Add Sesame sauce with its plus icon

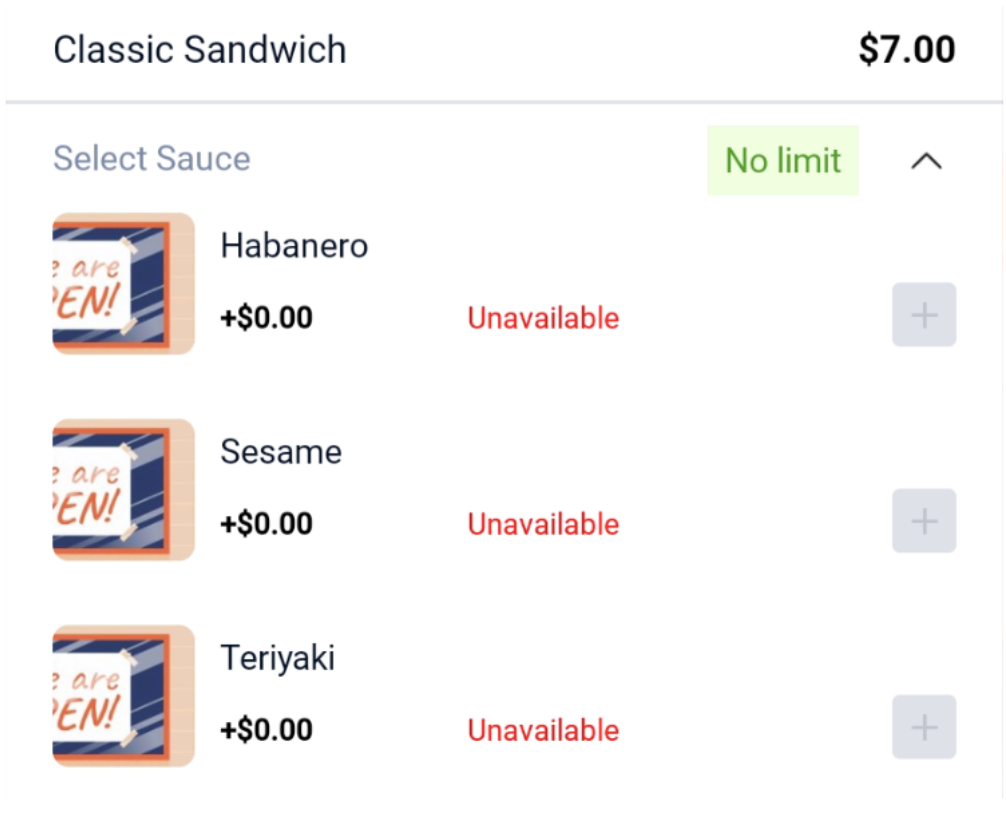pos(924,521)
